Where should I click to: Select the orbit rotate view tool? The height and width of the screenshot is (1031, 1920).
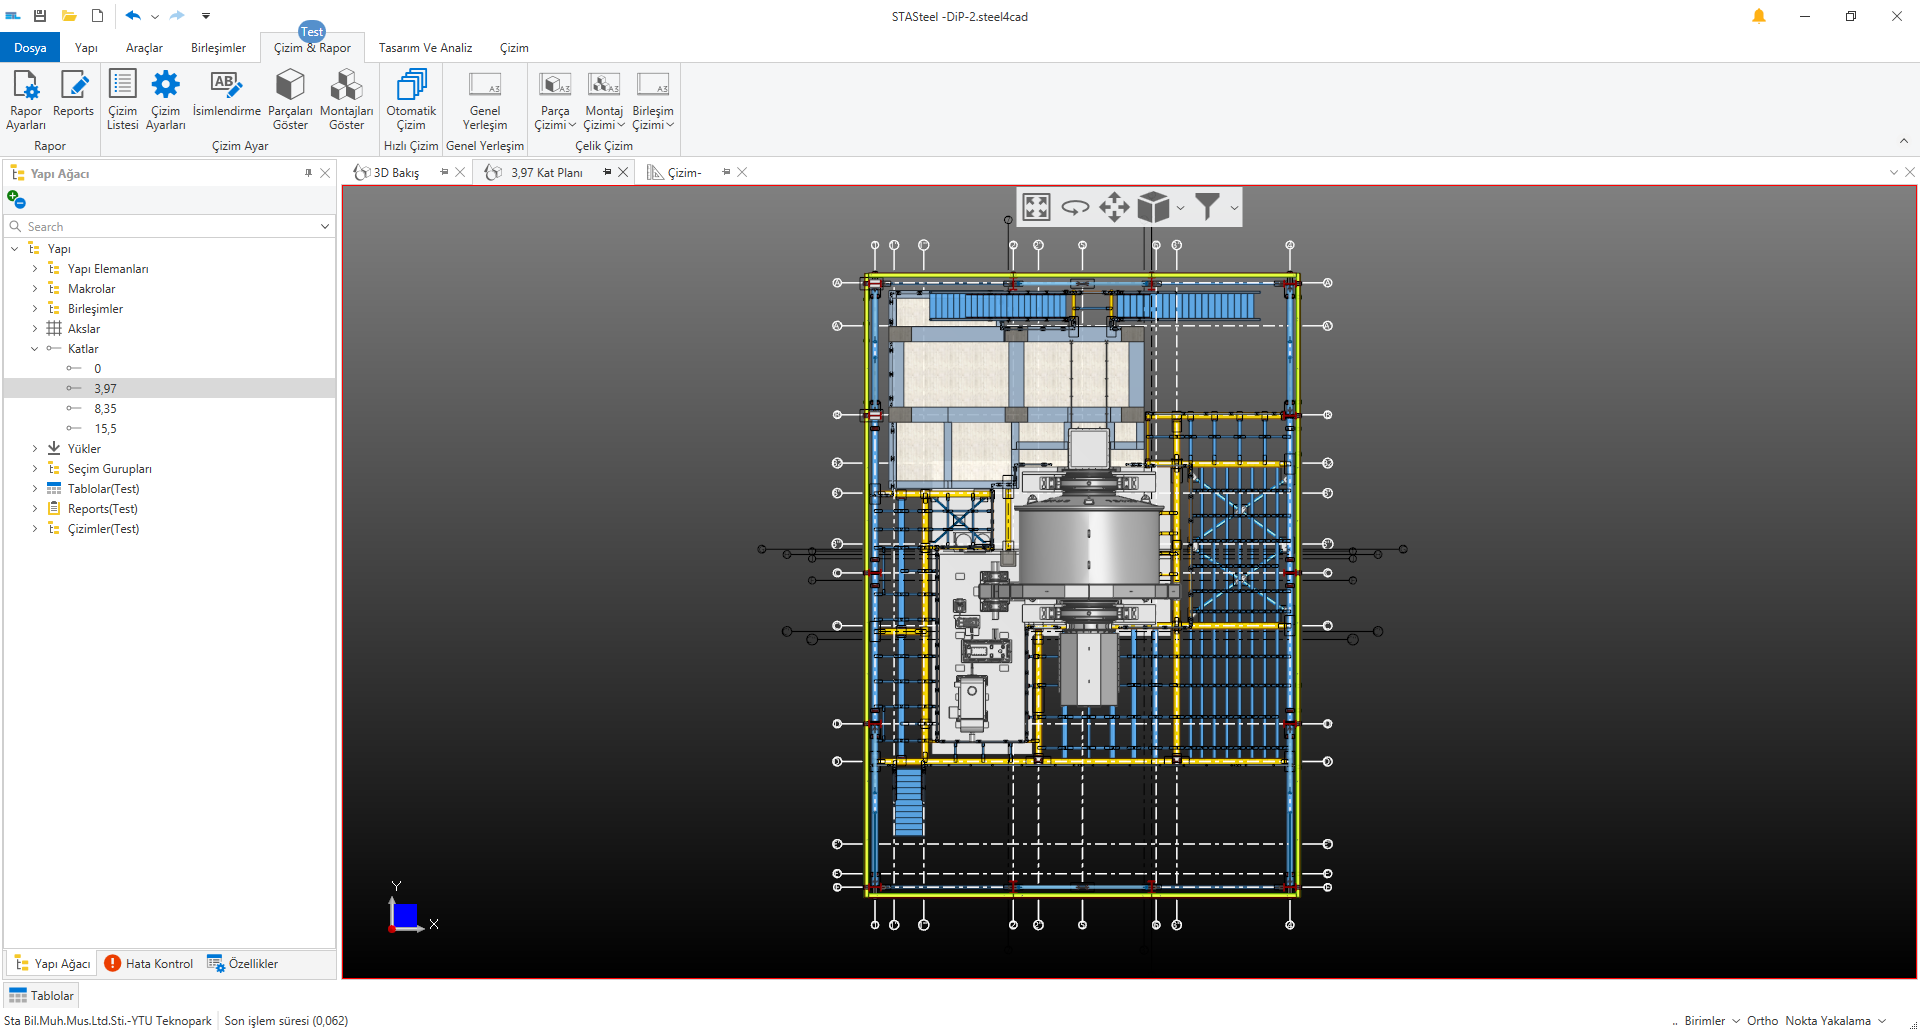pyautogui.click(x=1075, y=207)
